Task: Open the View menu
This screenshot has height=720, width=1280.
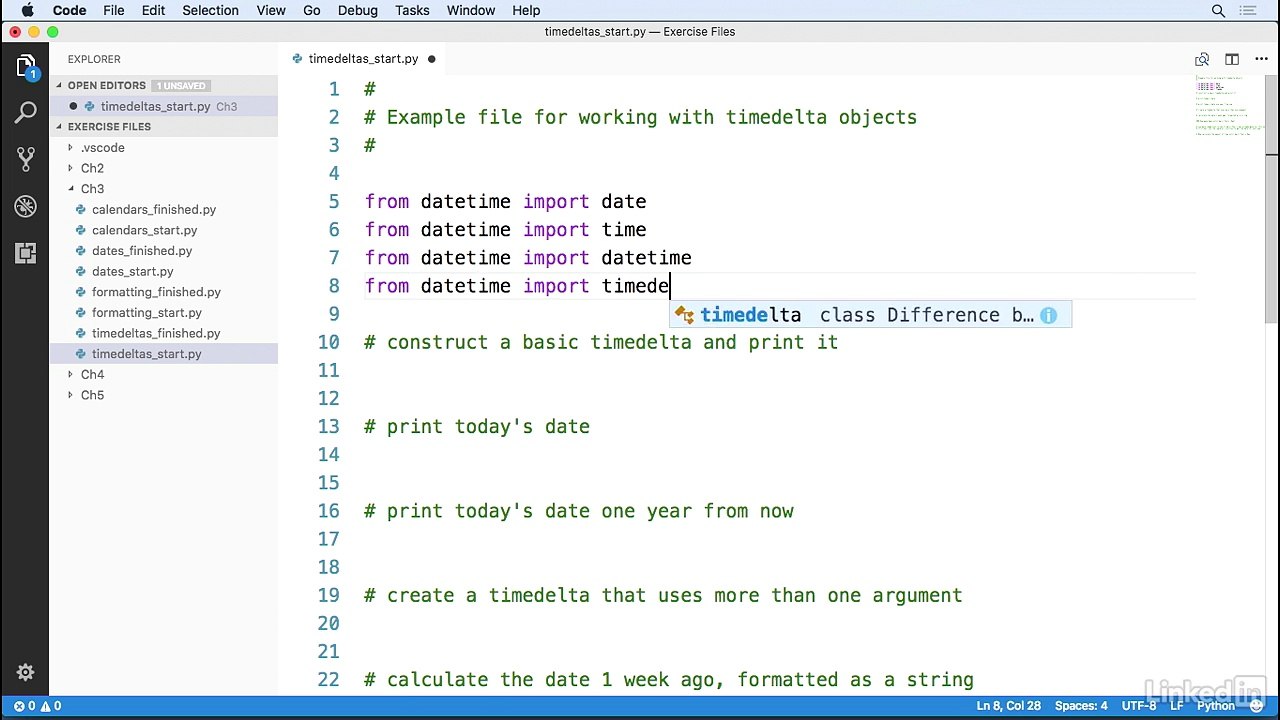Action: pyautogui.click(x=271, y=10)
